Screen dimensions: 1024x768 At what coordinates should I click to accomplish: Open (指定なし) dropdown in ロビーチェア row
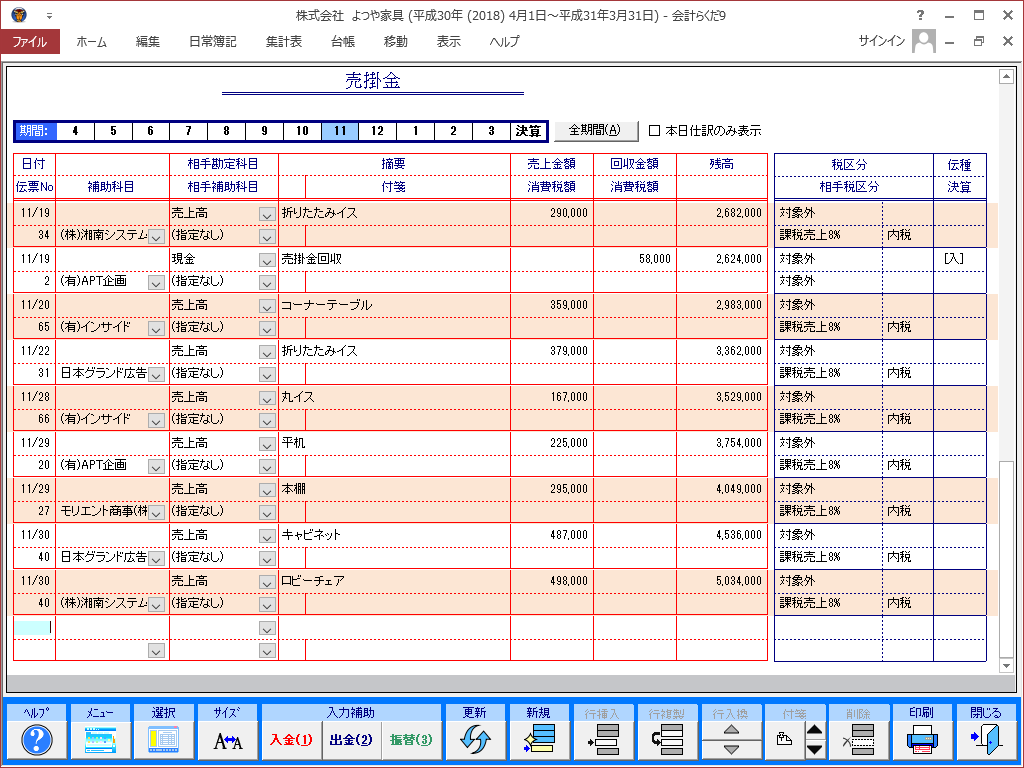(x=266, y=605)
